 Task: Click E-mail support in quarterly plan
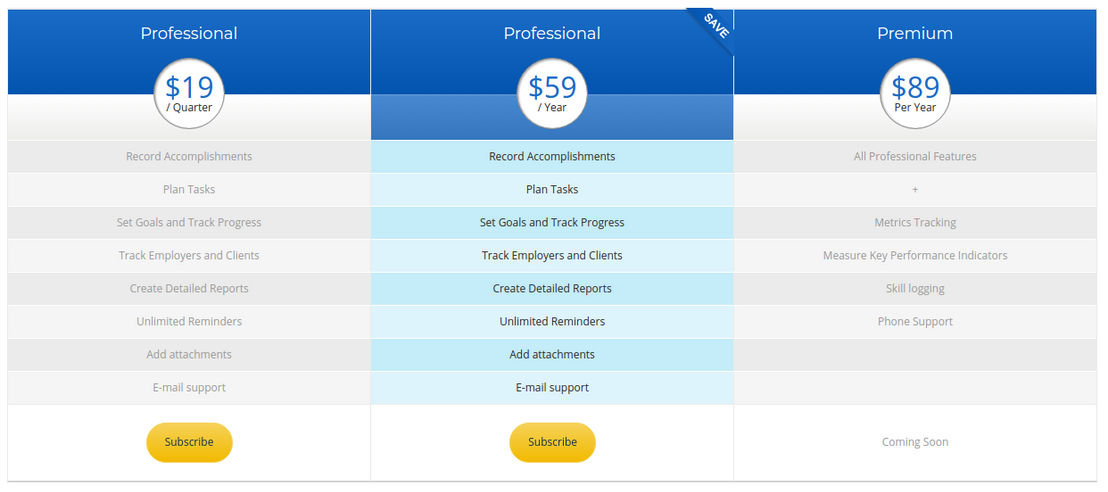tap(189, 387)
